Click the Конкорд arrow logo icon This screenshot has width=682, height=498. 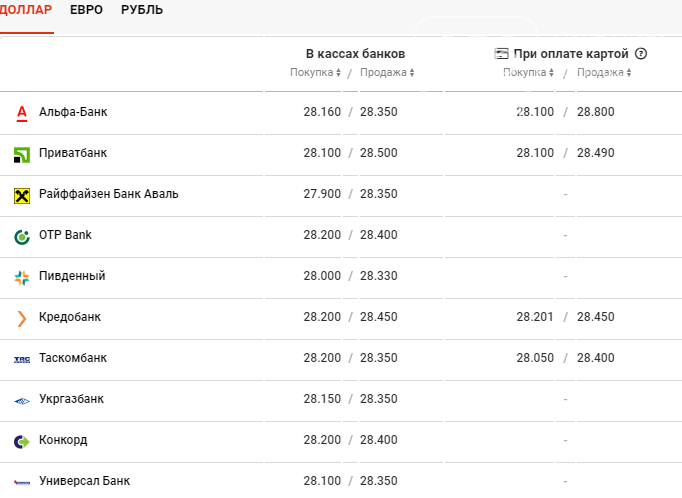pyautogui.click(x=22, y=442)
